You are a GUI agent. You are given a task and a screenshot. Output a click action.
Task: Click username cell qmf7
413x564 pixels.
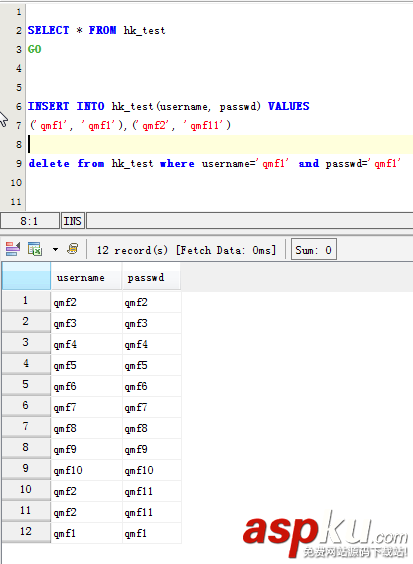[x=86, y=407]
